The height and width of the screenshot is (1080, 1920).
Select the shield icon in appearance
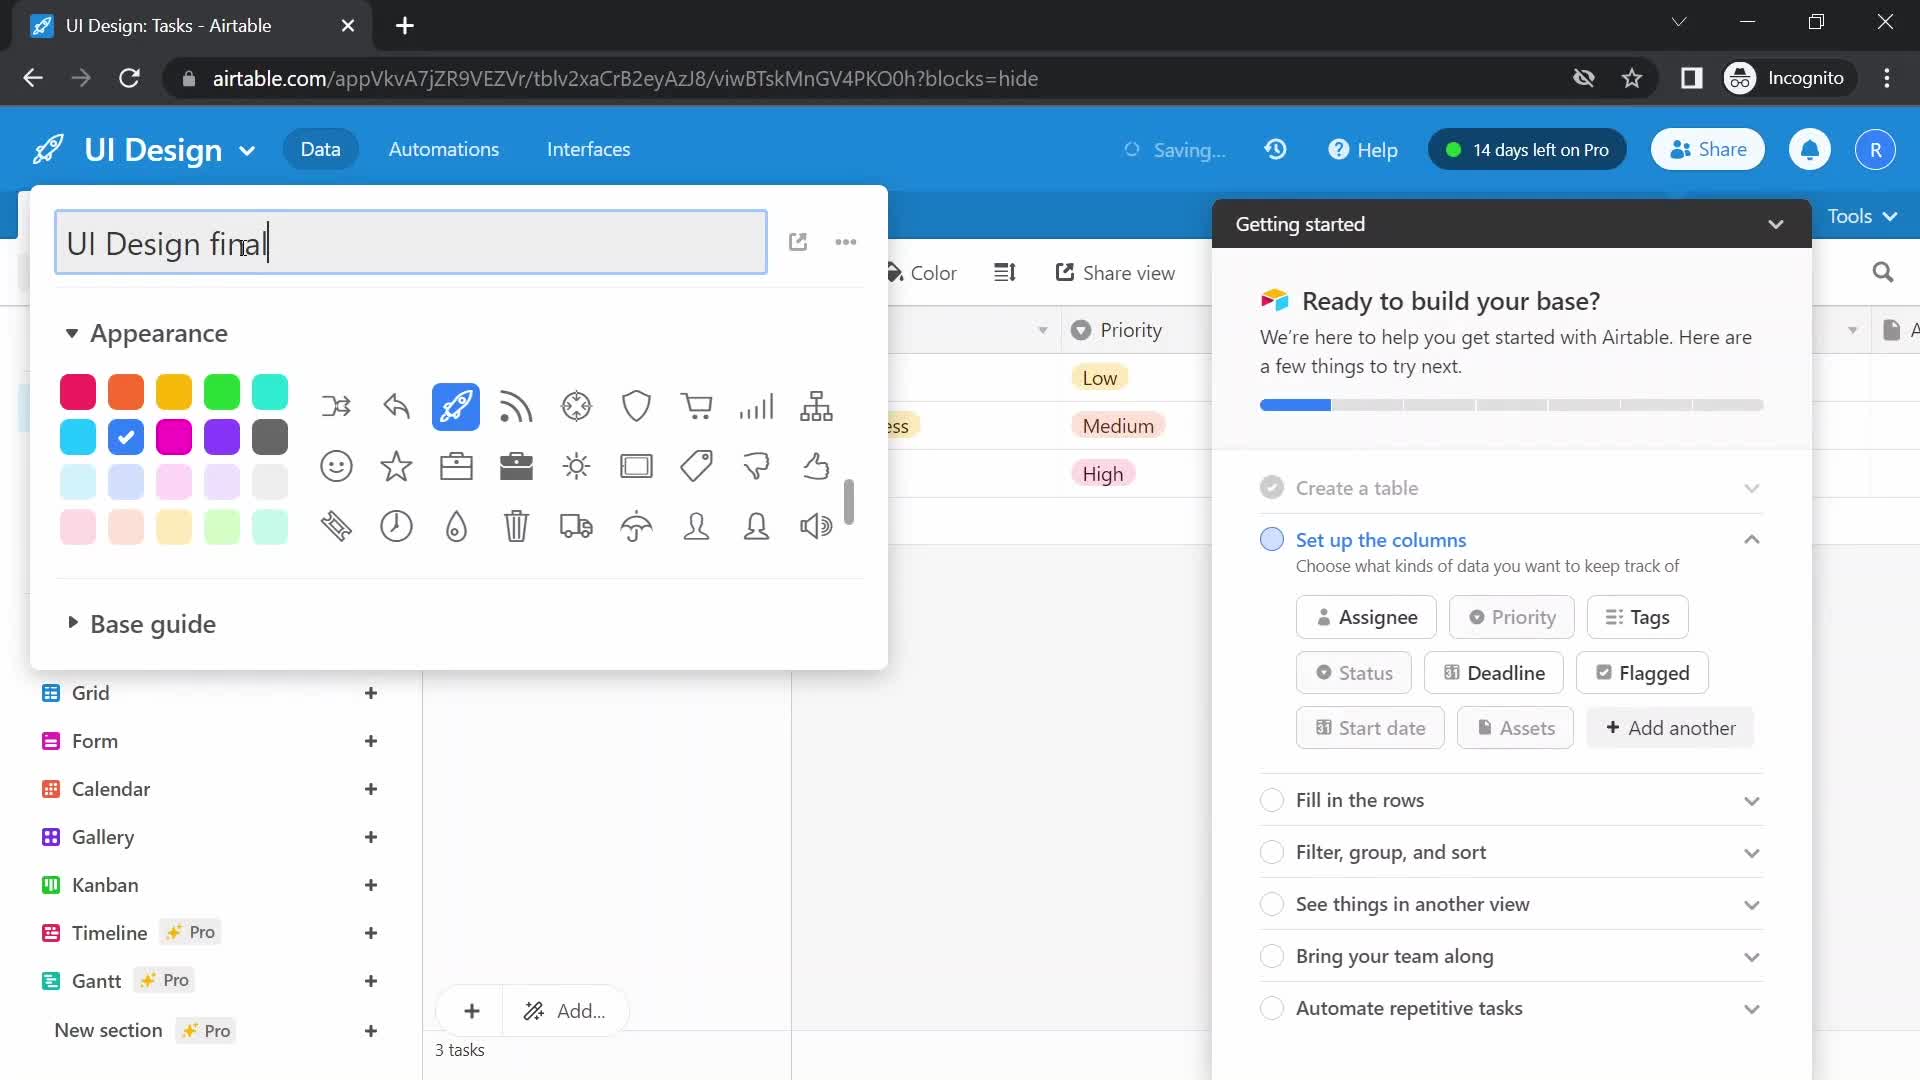click(636, 405)
